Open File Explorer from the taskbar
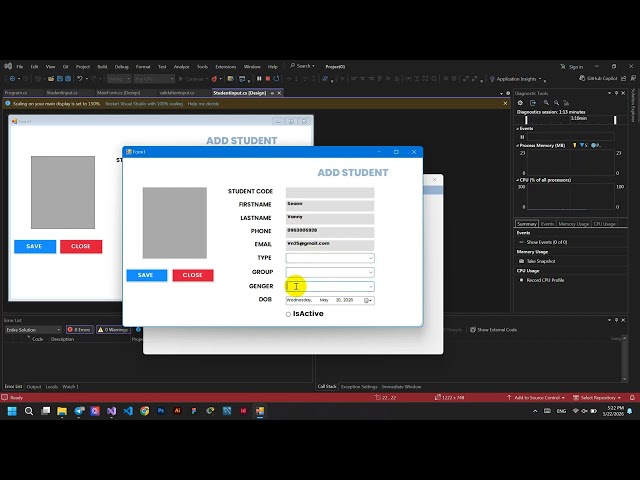640x480 pixels. (x=62, y=411)
